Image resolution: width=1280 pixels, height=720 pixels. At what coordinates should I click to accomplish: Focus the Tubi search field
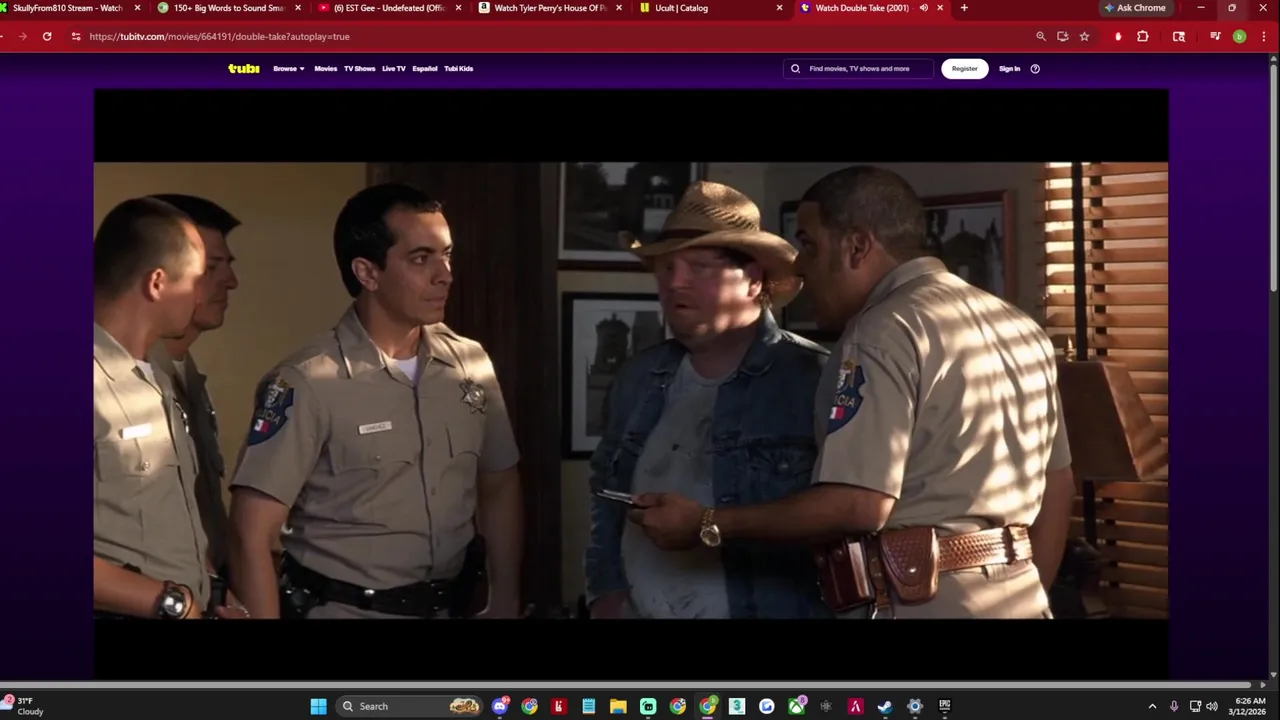tap(859, 69)
